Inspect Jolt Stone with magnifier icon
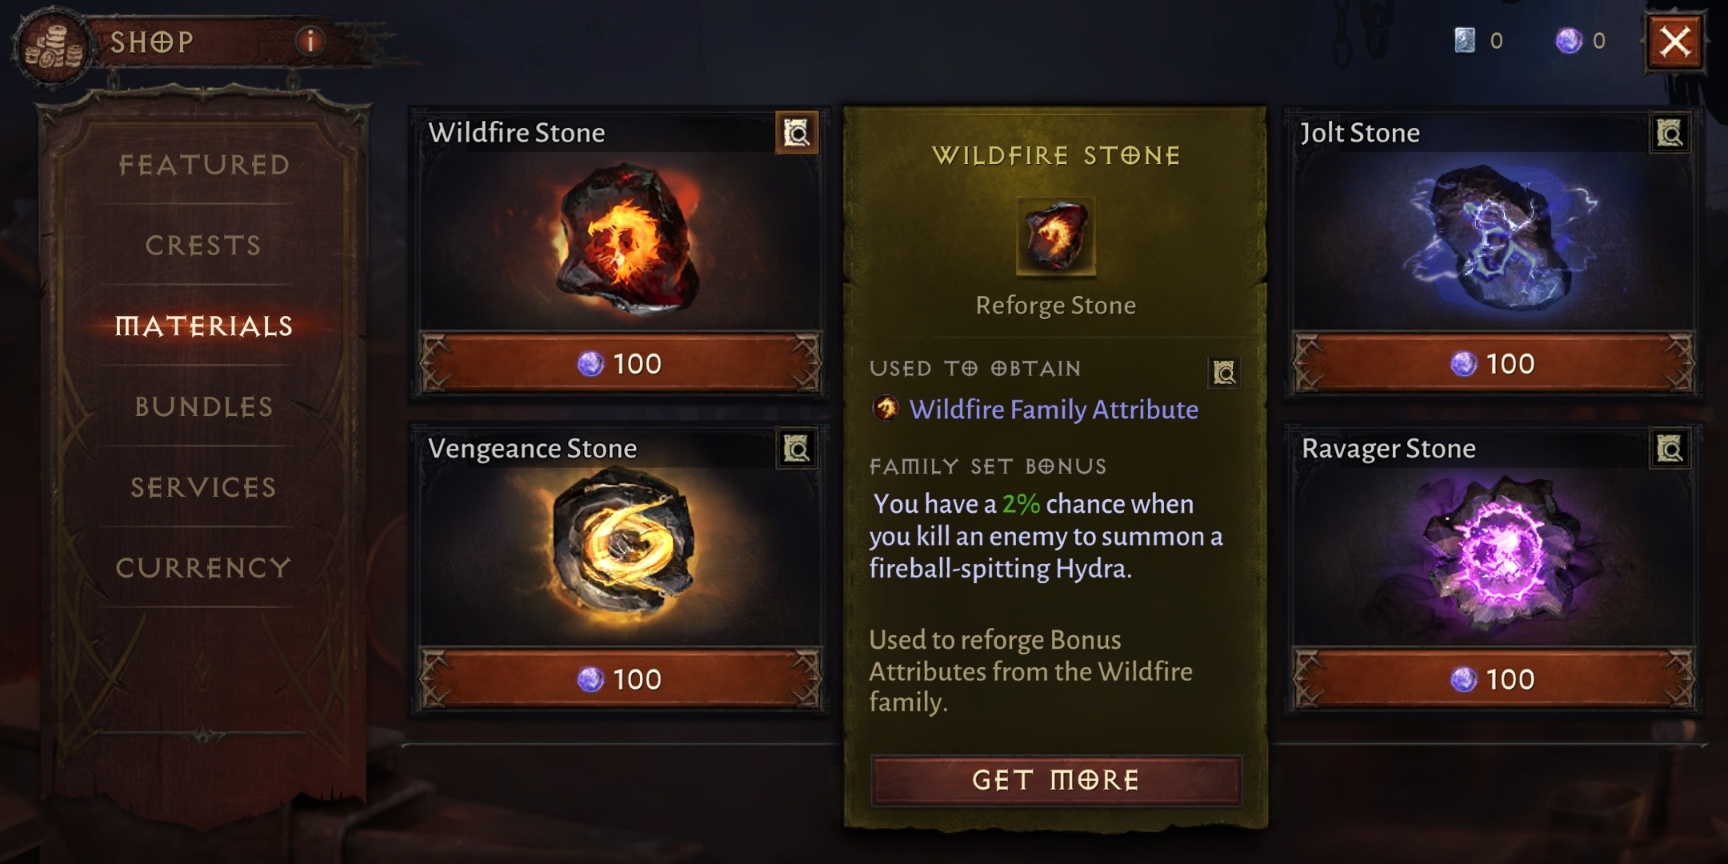 tap(1670, 133)
